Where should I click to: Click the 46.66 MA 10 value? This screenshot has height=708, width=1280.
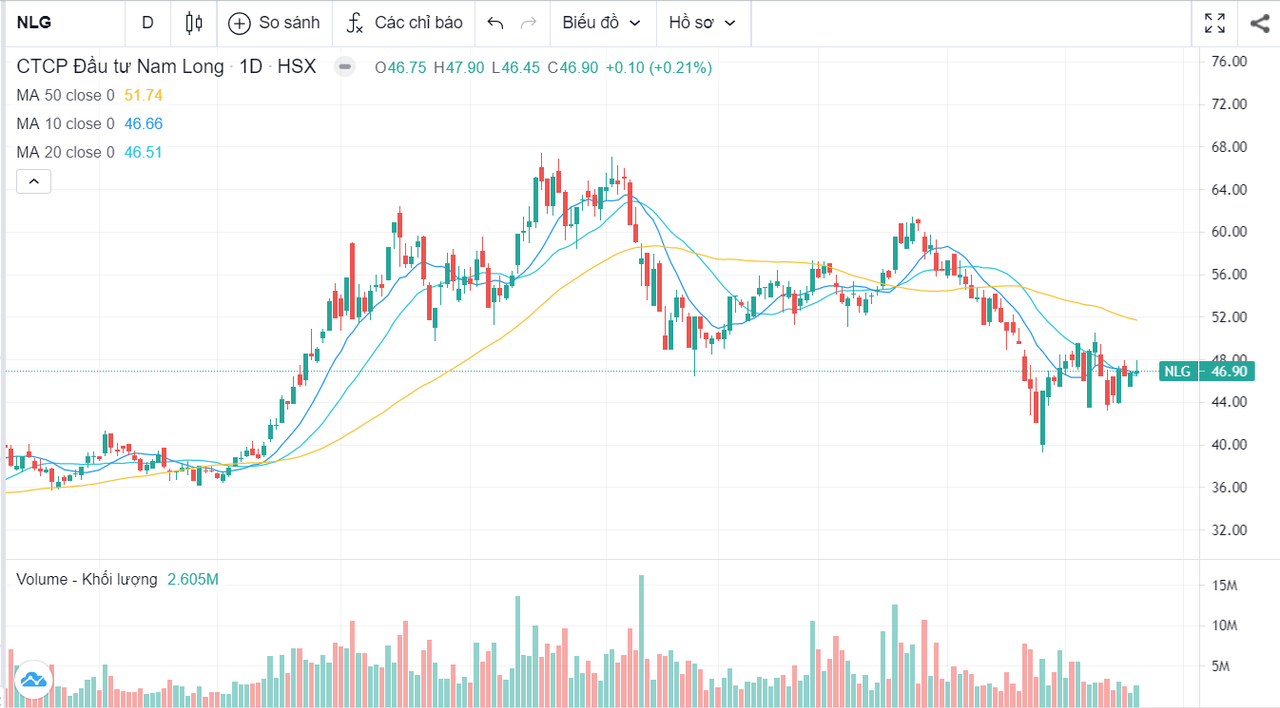click(144, 123)
